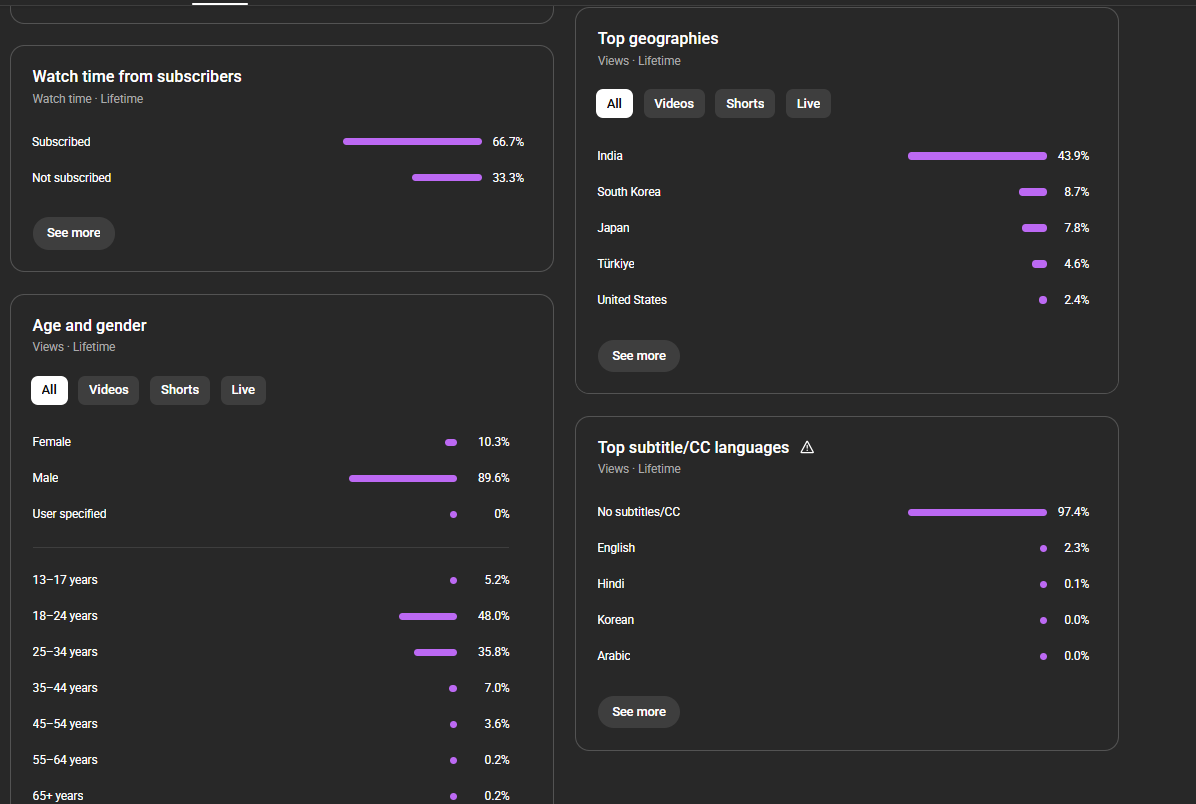Click warning icon beside Top subtitle/CC languages
Image resolution: width=1196 pixels, height=804 pixels.
click(x=807, y=448)
